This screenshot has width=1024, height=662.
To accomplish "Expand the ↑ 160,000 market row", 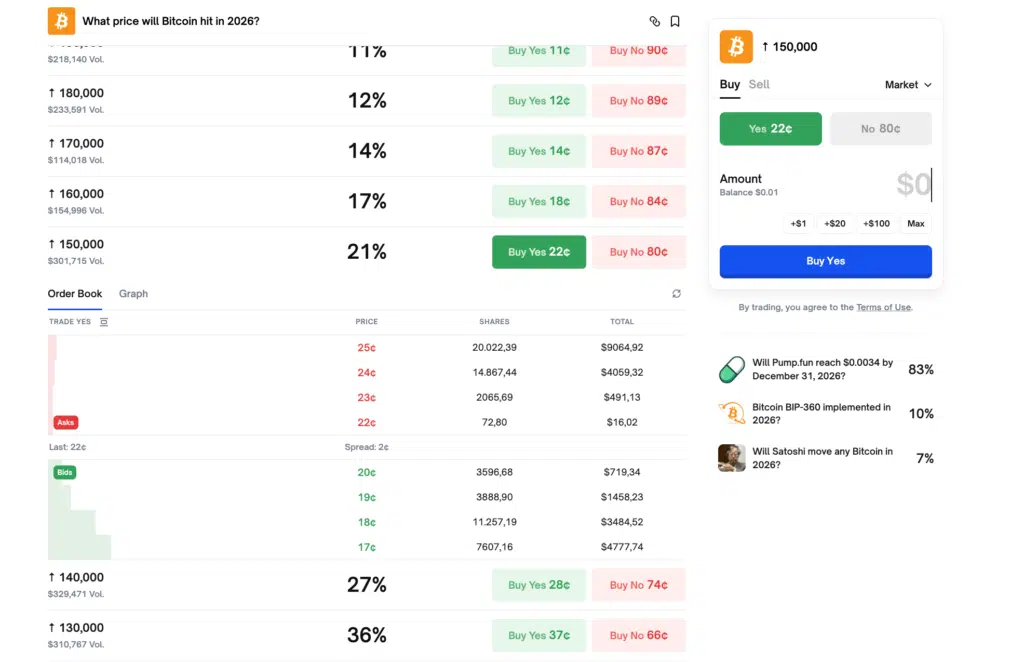I will 200,201.
